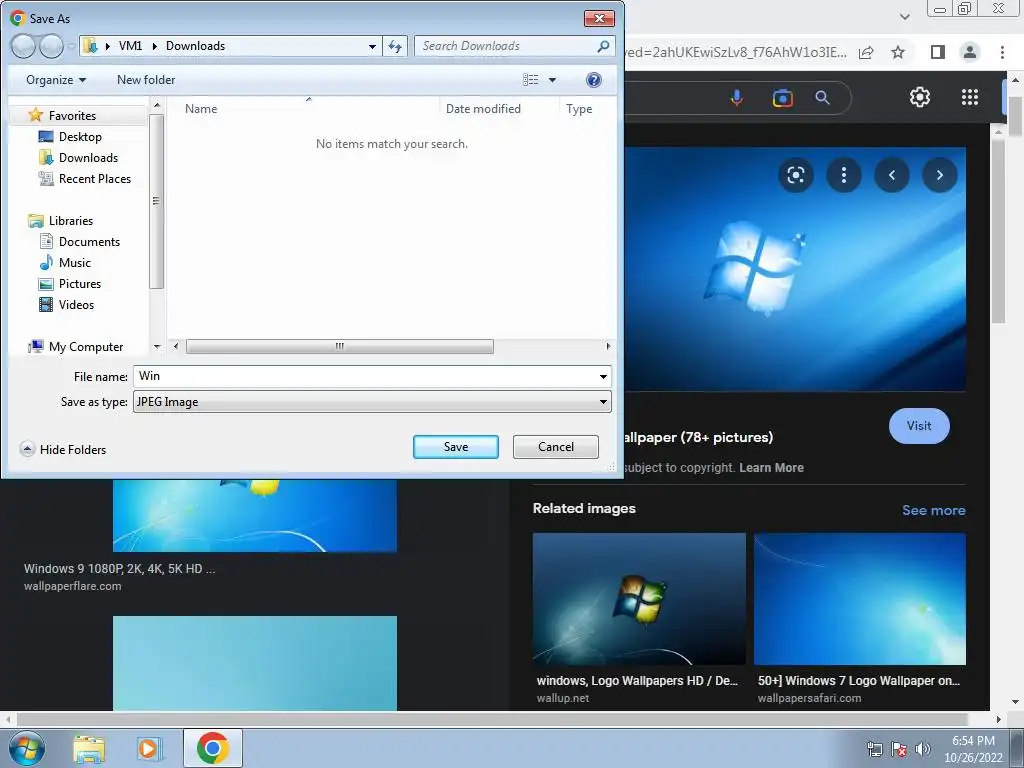Select Documents library
1024x768 pixels.
(89, 242)
